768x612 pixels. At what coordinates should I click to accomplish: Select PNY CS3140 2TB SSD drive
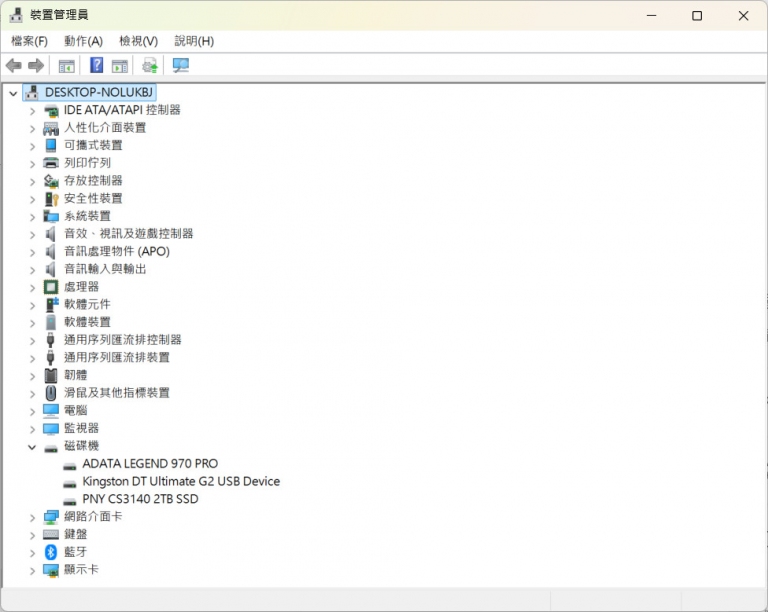(x=140, y=499)
